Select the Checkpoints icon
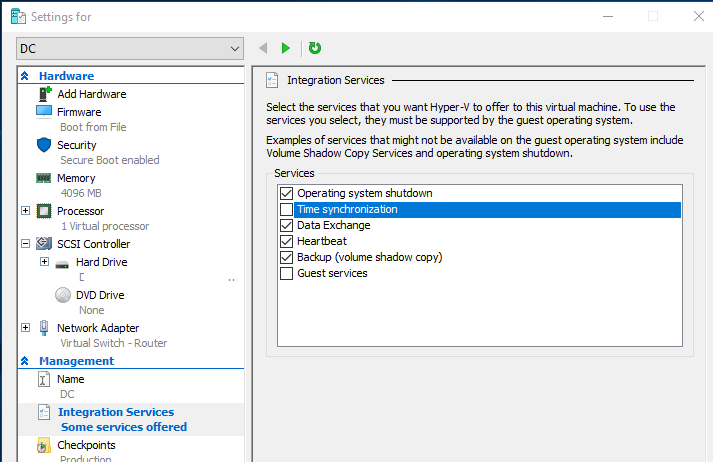The width and height of the screenshot is (713, 462). click(44, 445)
